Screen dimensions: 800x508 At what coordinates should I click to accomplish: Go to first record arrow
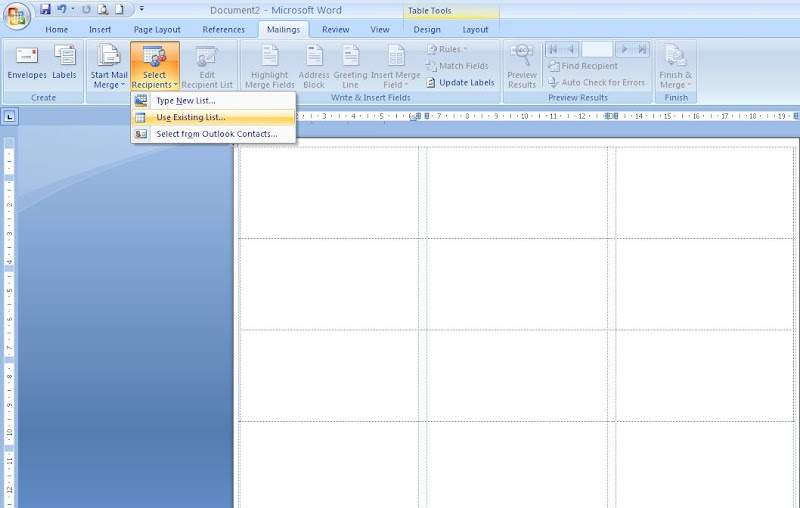(x=554, y=49)
